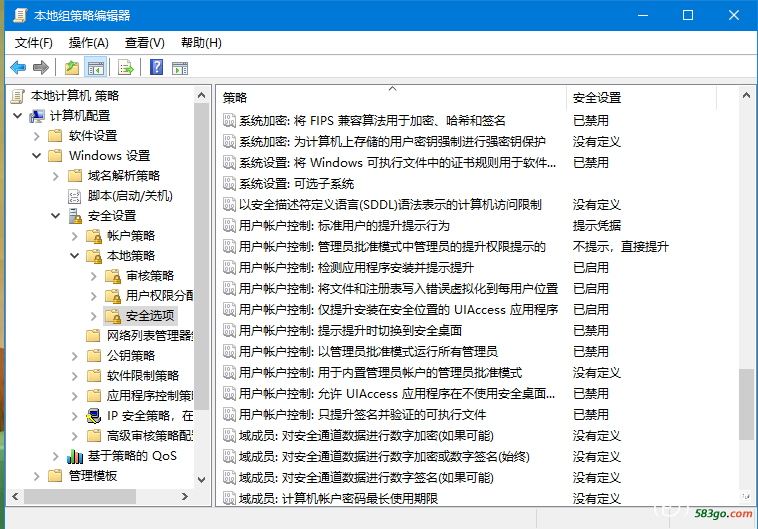Image resolution: width=758 pixels, height=529 pixels.
Task: Click the 软件限制策略 folder icon
Action: pos(93,376)
